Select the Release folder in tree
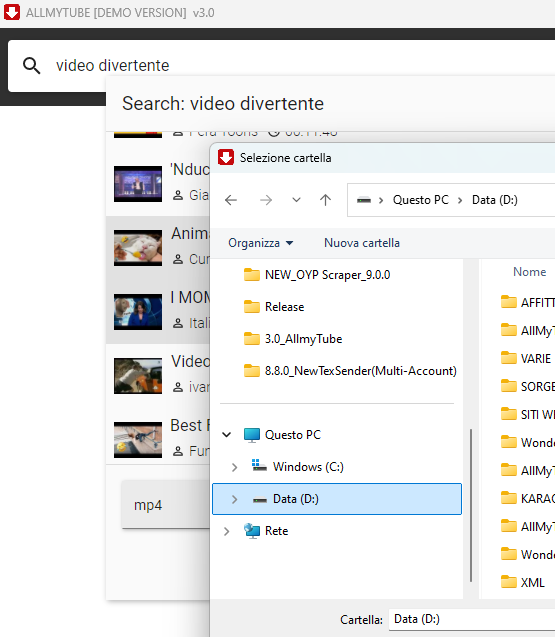This screenshot has height=637, width=555. click(284, 307)
